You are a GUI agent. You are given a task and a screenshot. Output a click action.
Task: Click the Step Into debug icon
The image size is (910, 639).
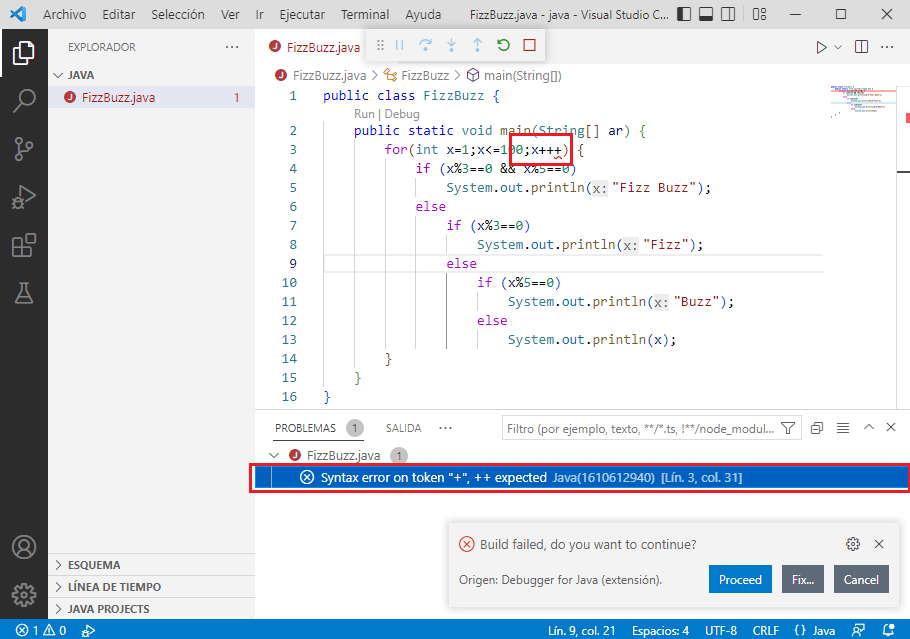451,45
